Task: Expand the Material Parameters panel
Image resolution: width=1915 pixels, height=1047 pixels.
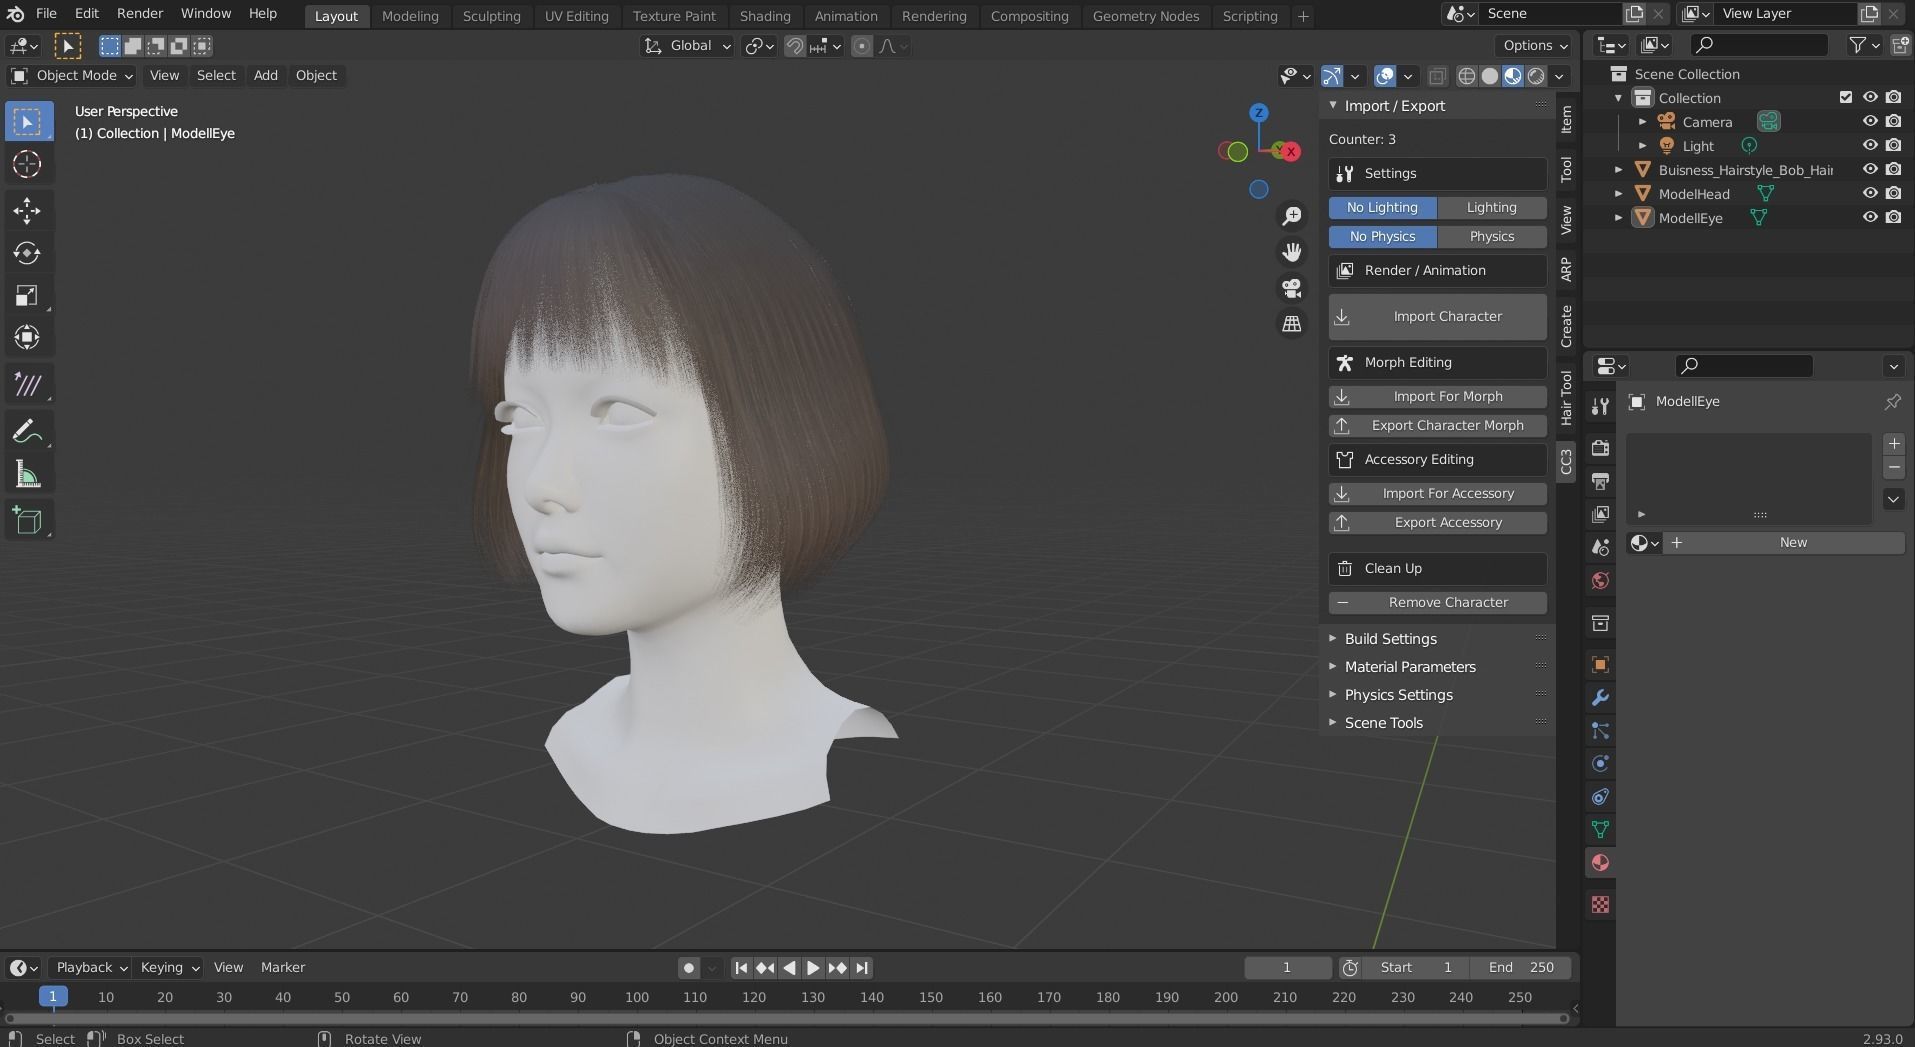Action: click(1409, 666)
